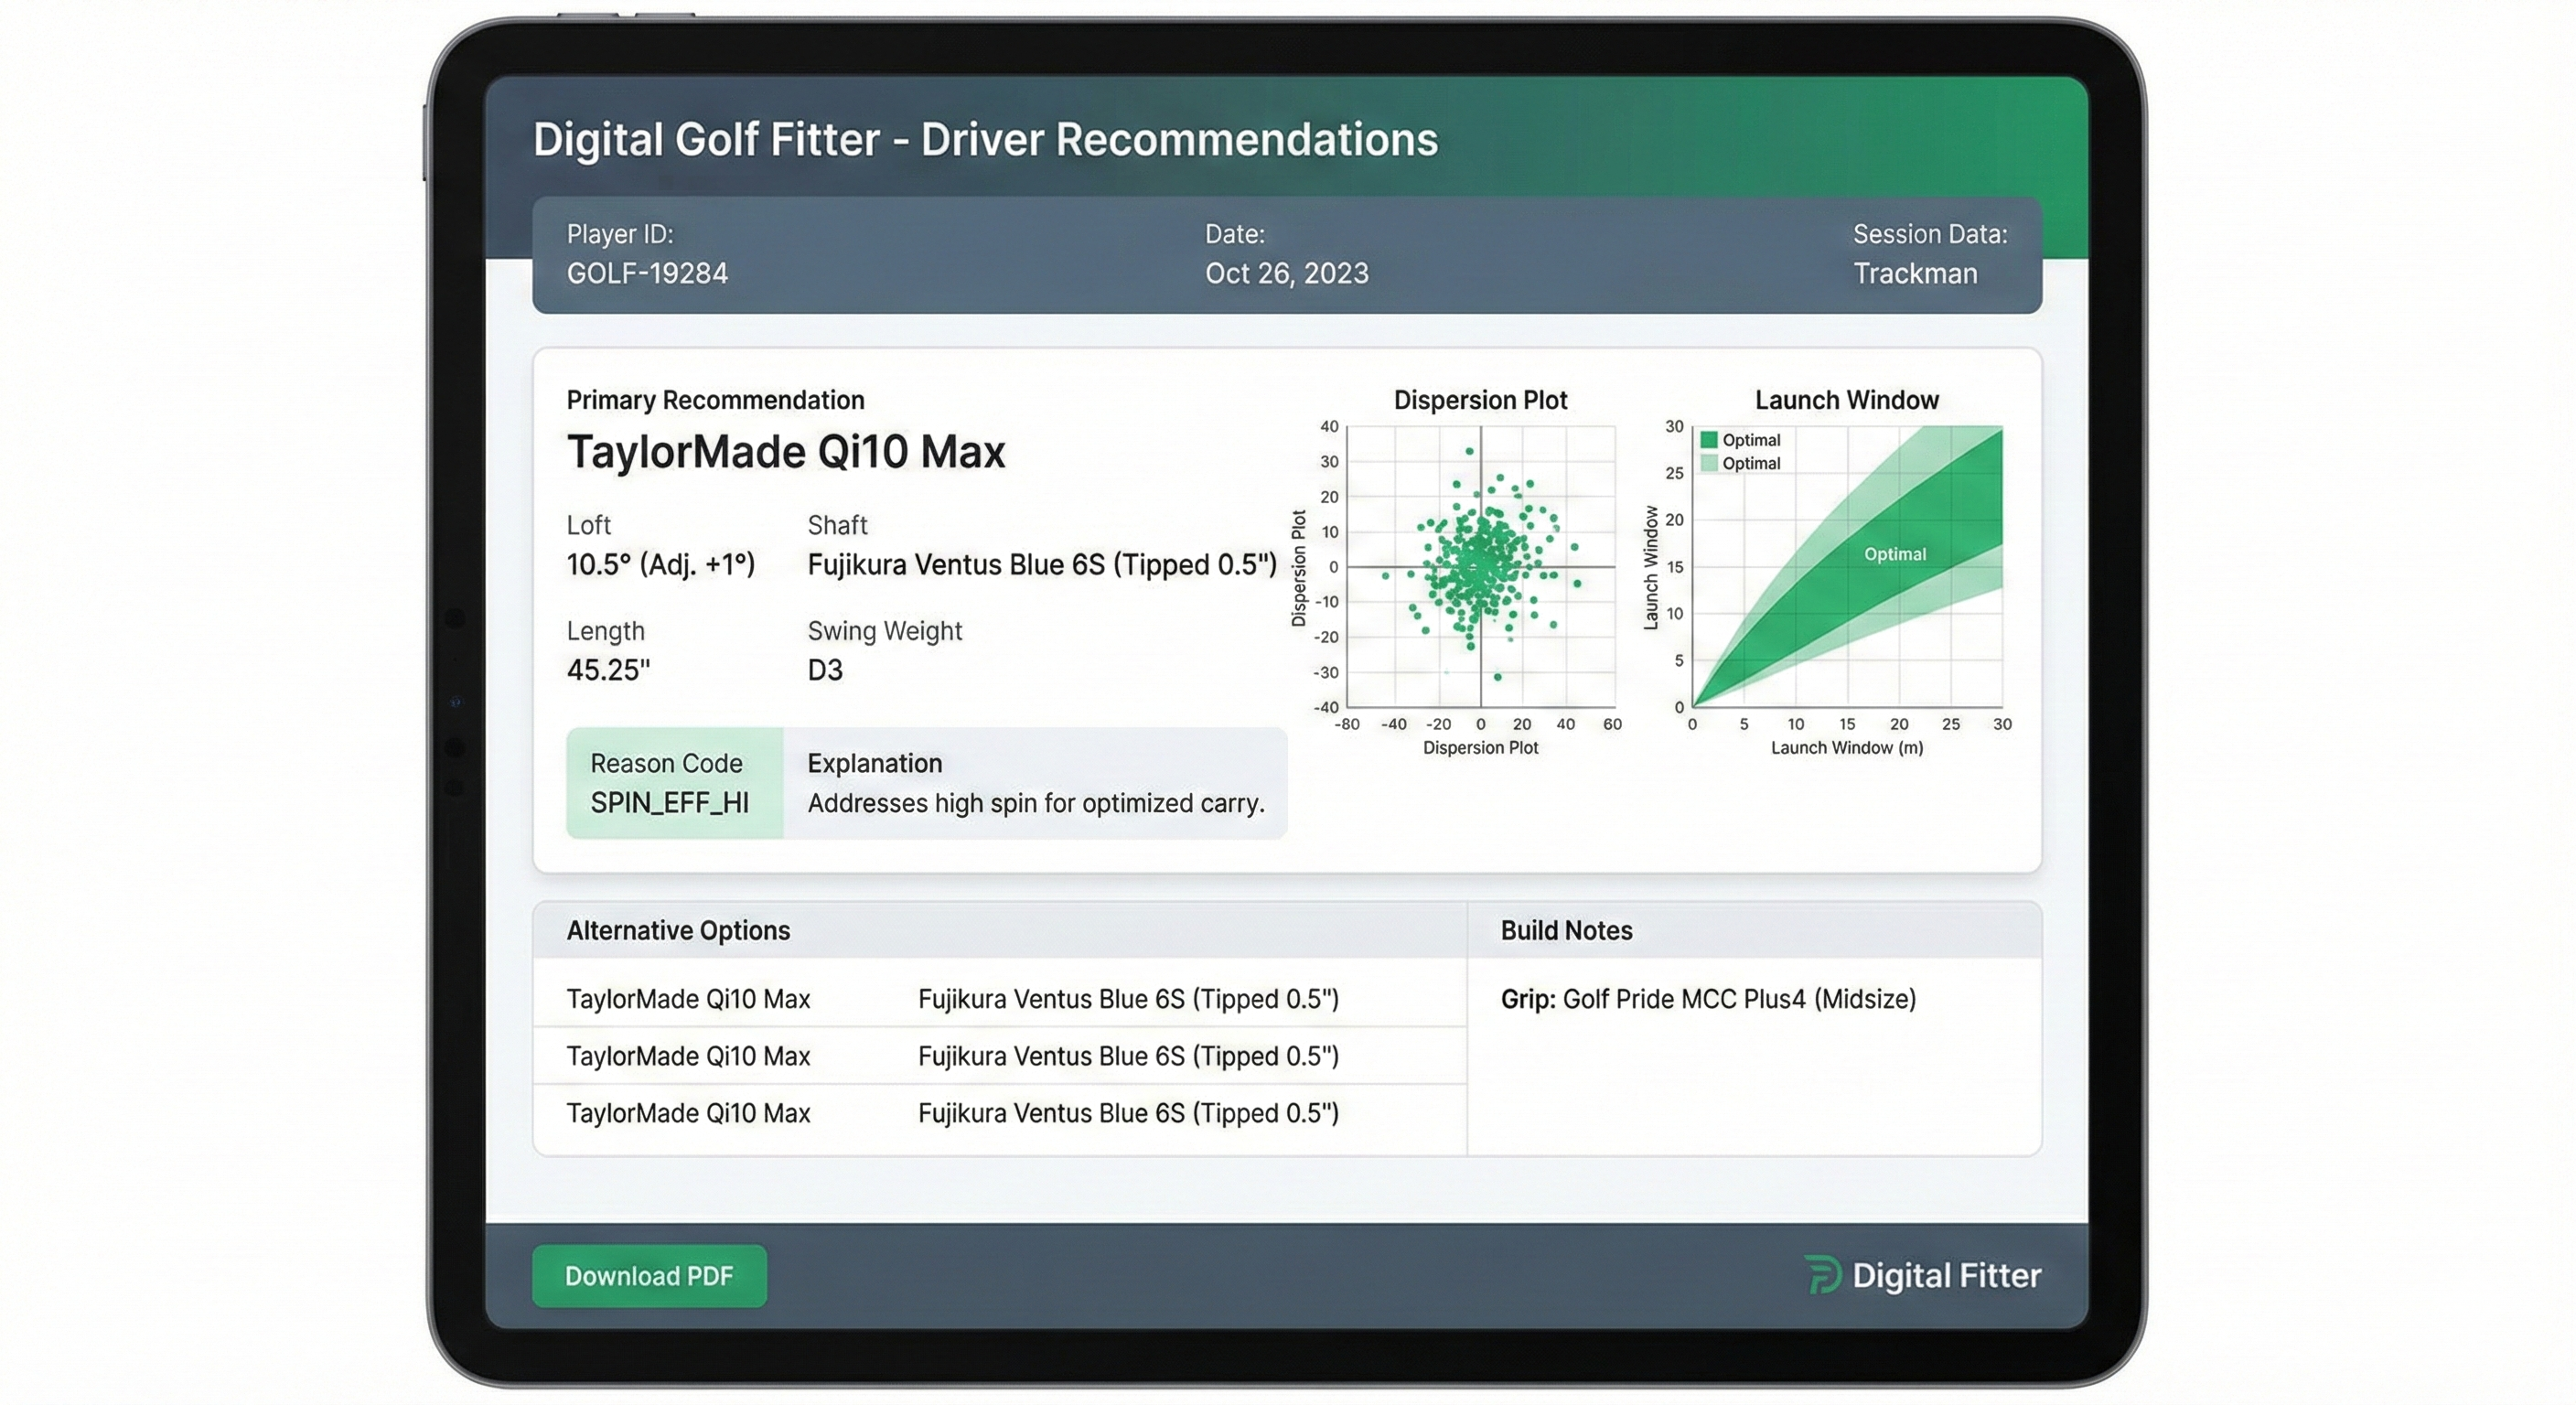
Task: Select the text Addresses high spin for optimized carry
Action: click(1036, 803)
